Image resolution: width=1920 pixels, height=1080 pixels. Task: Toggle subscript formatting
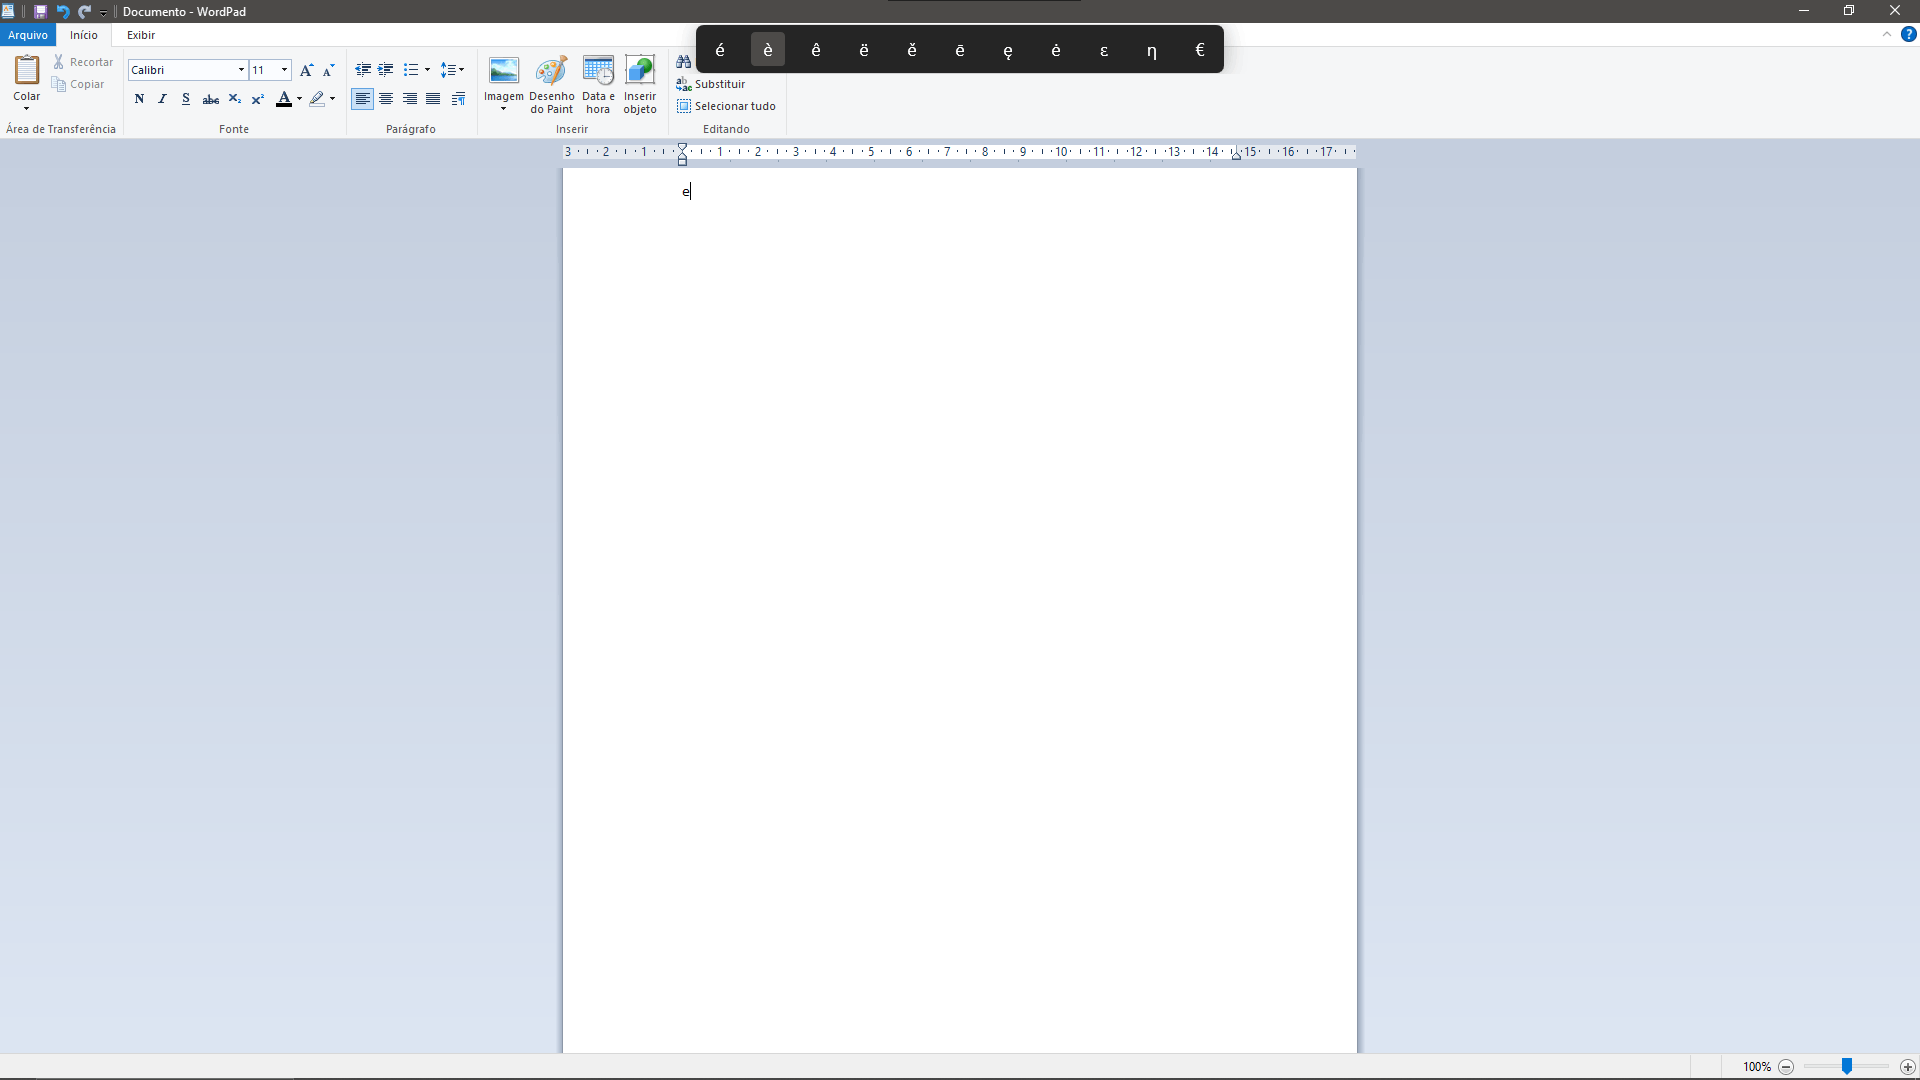[235, 99]
